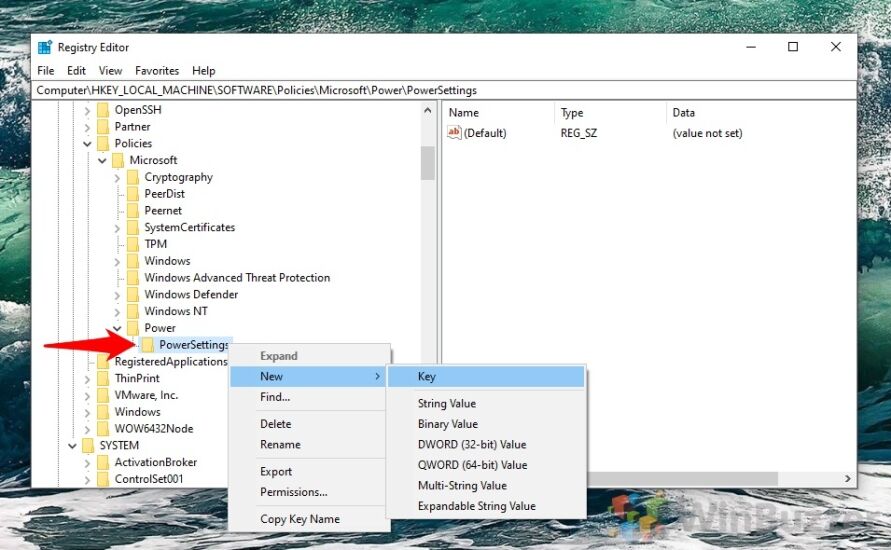Collapse the Policies key
891x550 pixels.
[87, 144]
